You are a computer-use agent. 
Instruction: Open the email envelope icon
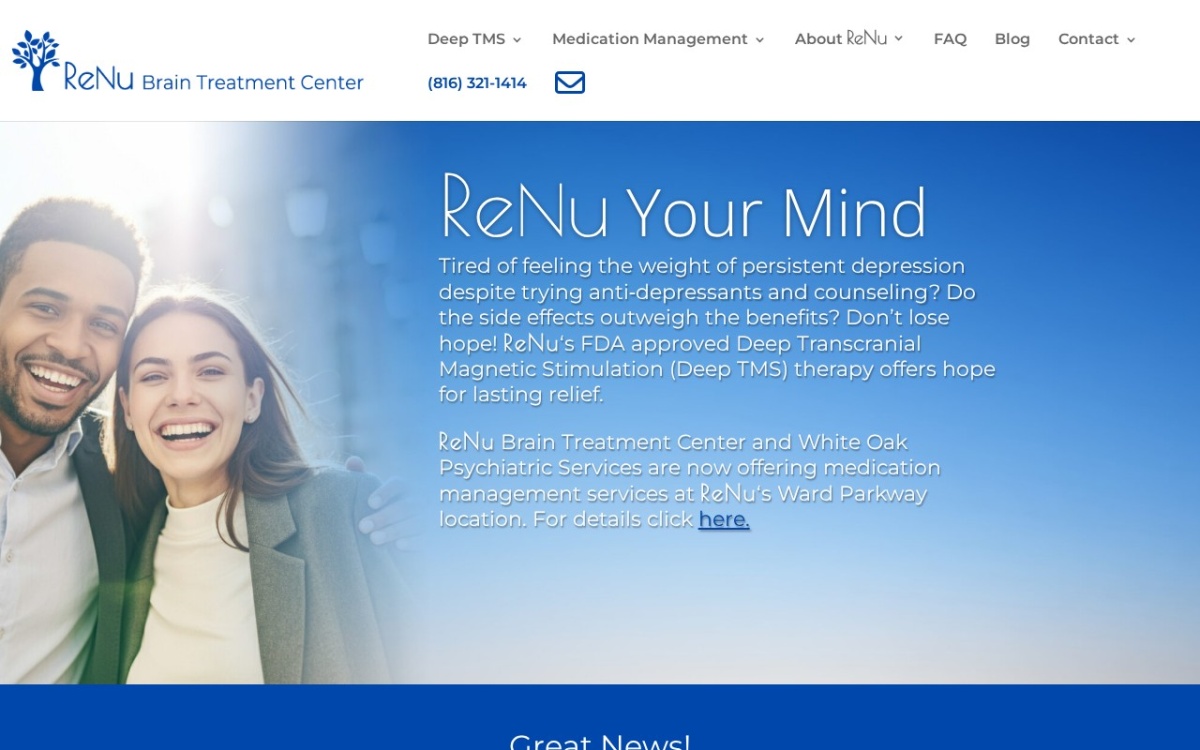(570, 83)
